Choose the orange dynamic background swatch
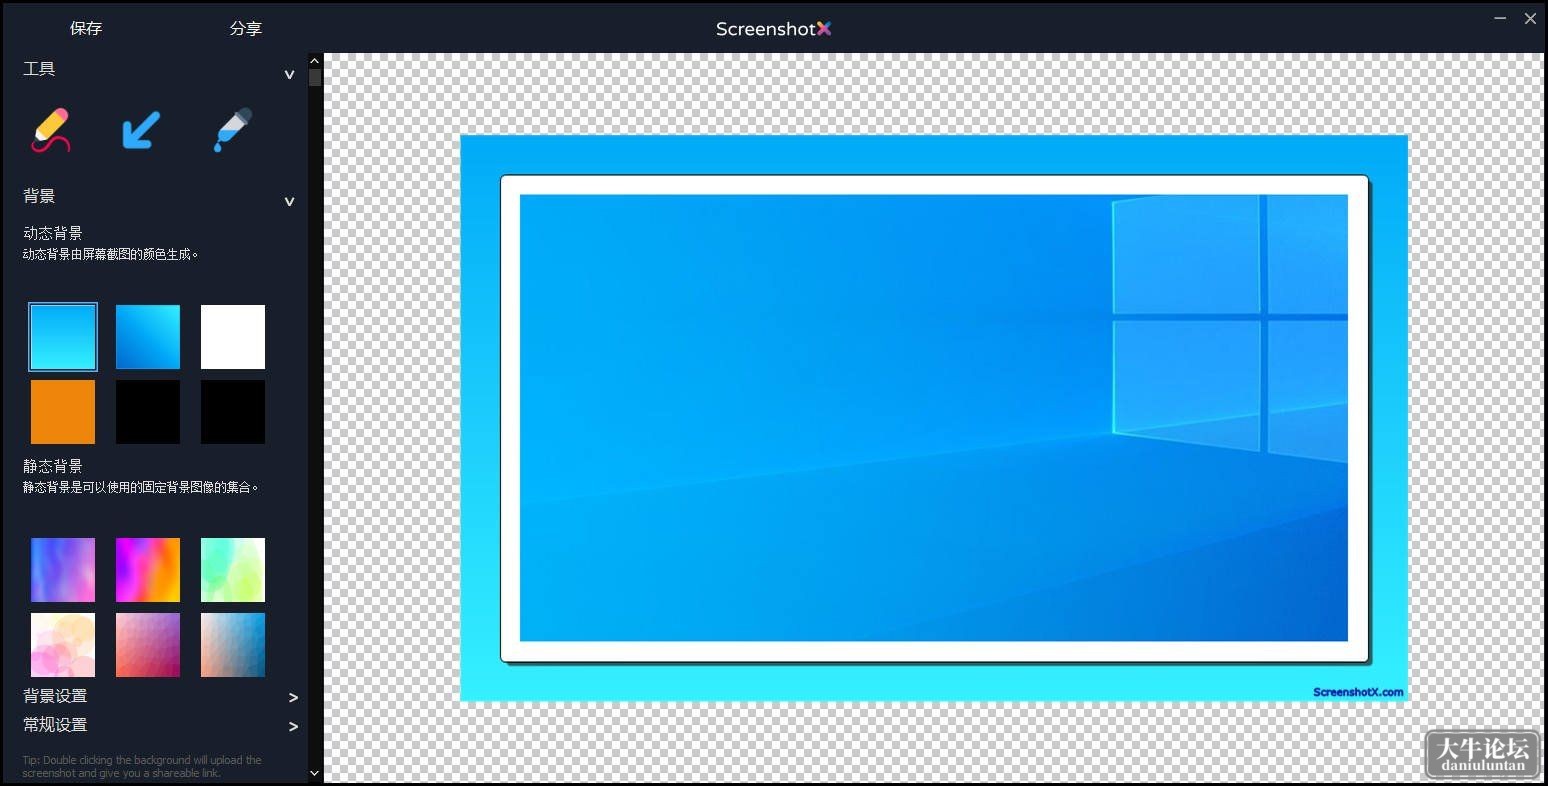1548x786 pixels. (x=63, y=411)
